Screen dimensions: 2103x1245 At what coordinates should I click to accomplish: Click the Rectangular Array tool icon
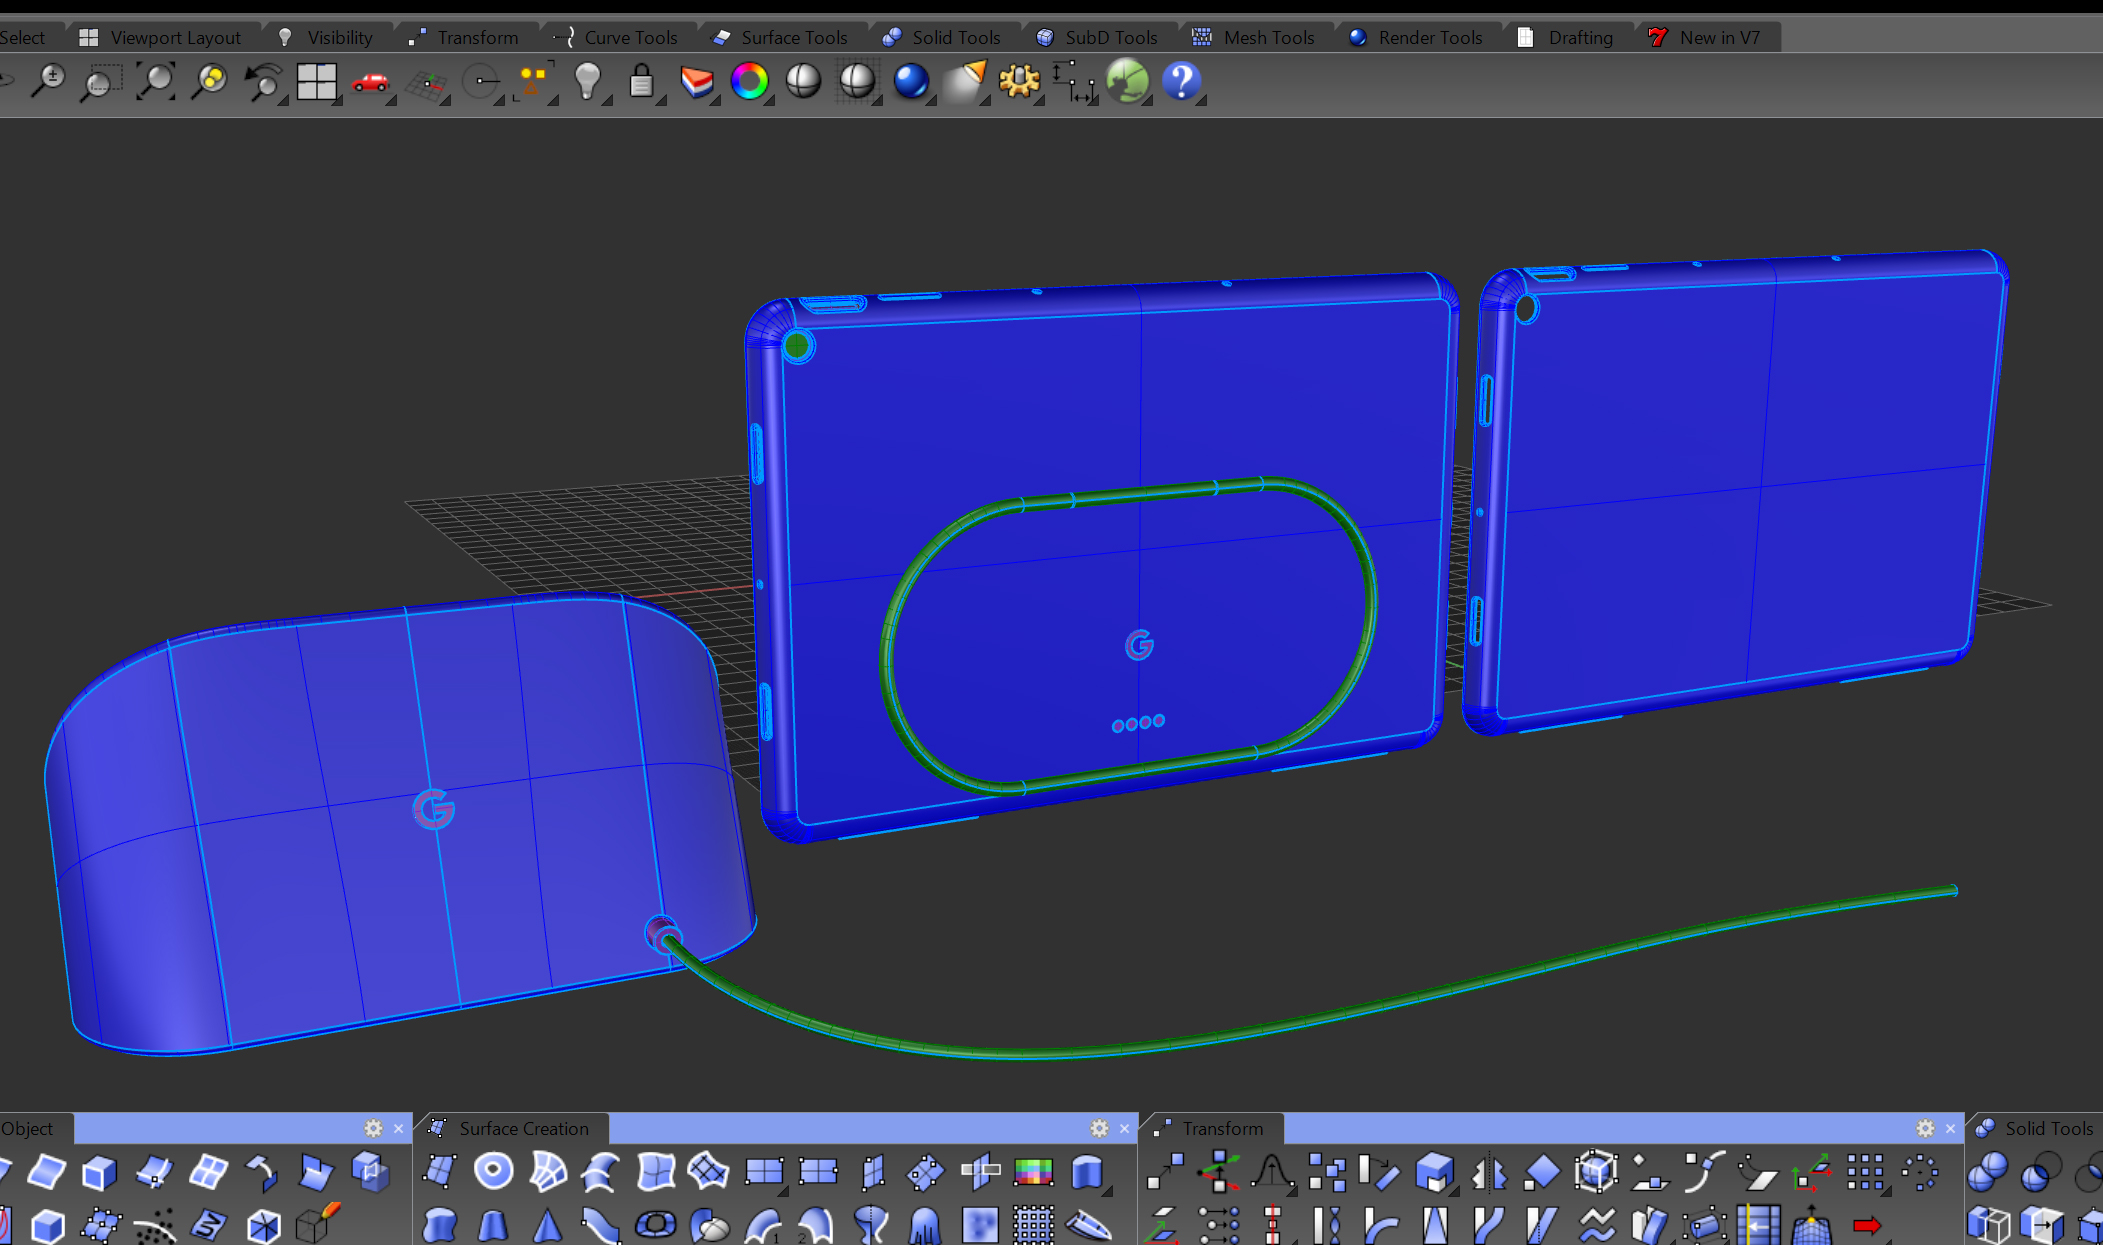tap(1865, 1172)
